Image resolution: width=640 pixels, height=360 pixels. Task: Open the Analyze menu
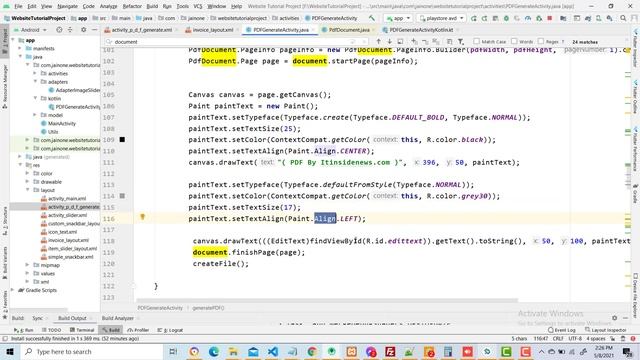(x=108, y=6)
